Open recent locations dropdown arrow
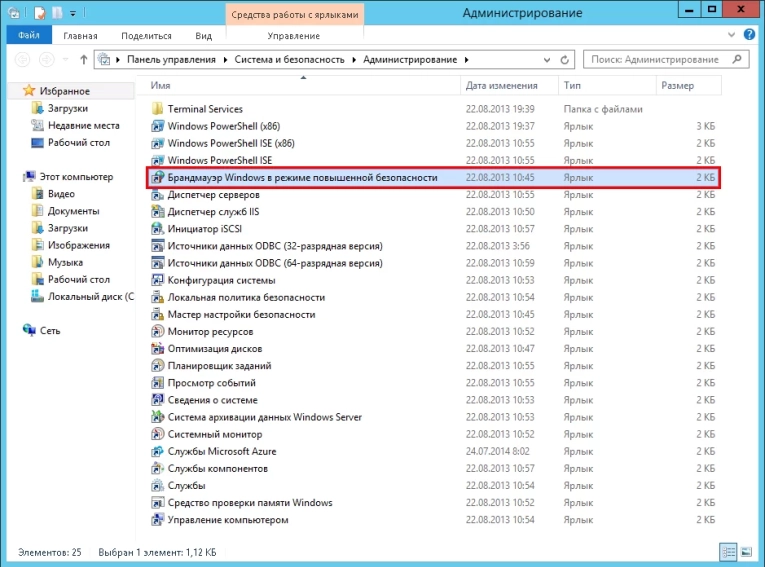The height and width of the screenshot is (567, 765). [x=65, y=60]
